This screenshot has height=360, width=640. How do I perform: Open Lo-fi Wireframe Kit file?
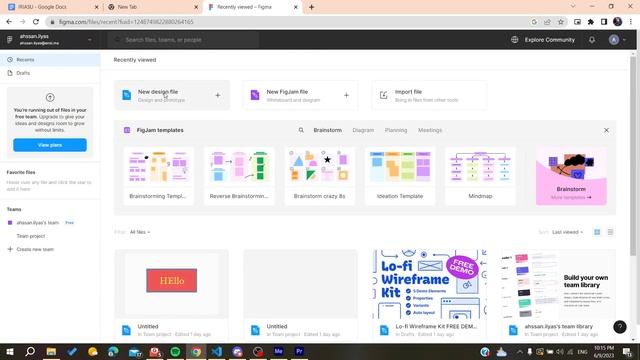click(x=429, y=294)
